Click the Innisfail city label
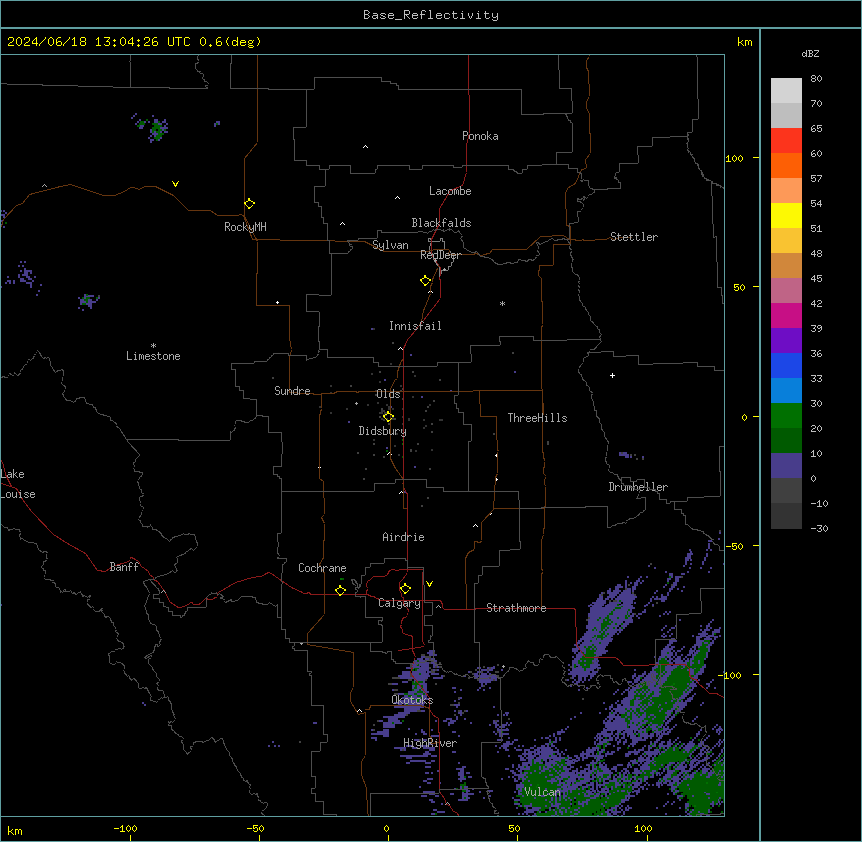 (x=415, y=326)
